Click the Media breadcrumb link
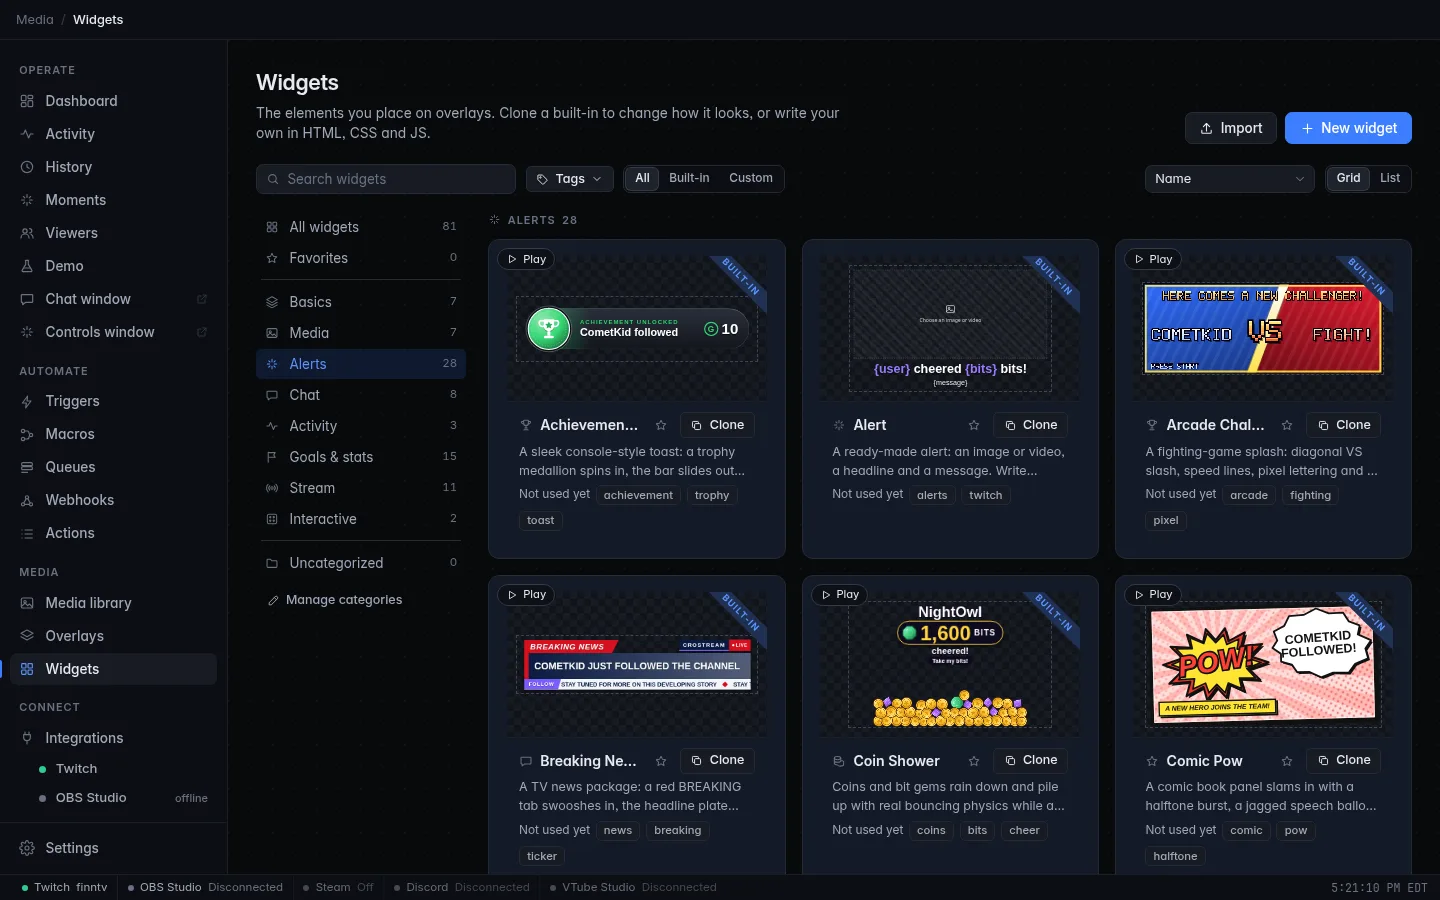This screenshot has height=900, width=1440. click(35, 20)
